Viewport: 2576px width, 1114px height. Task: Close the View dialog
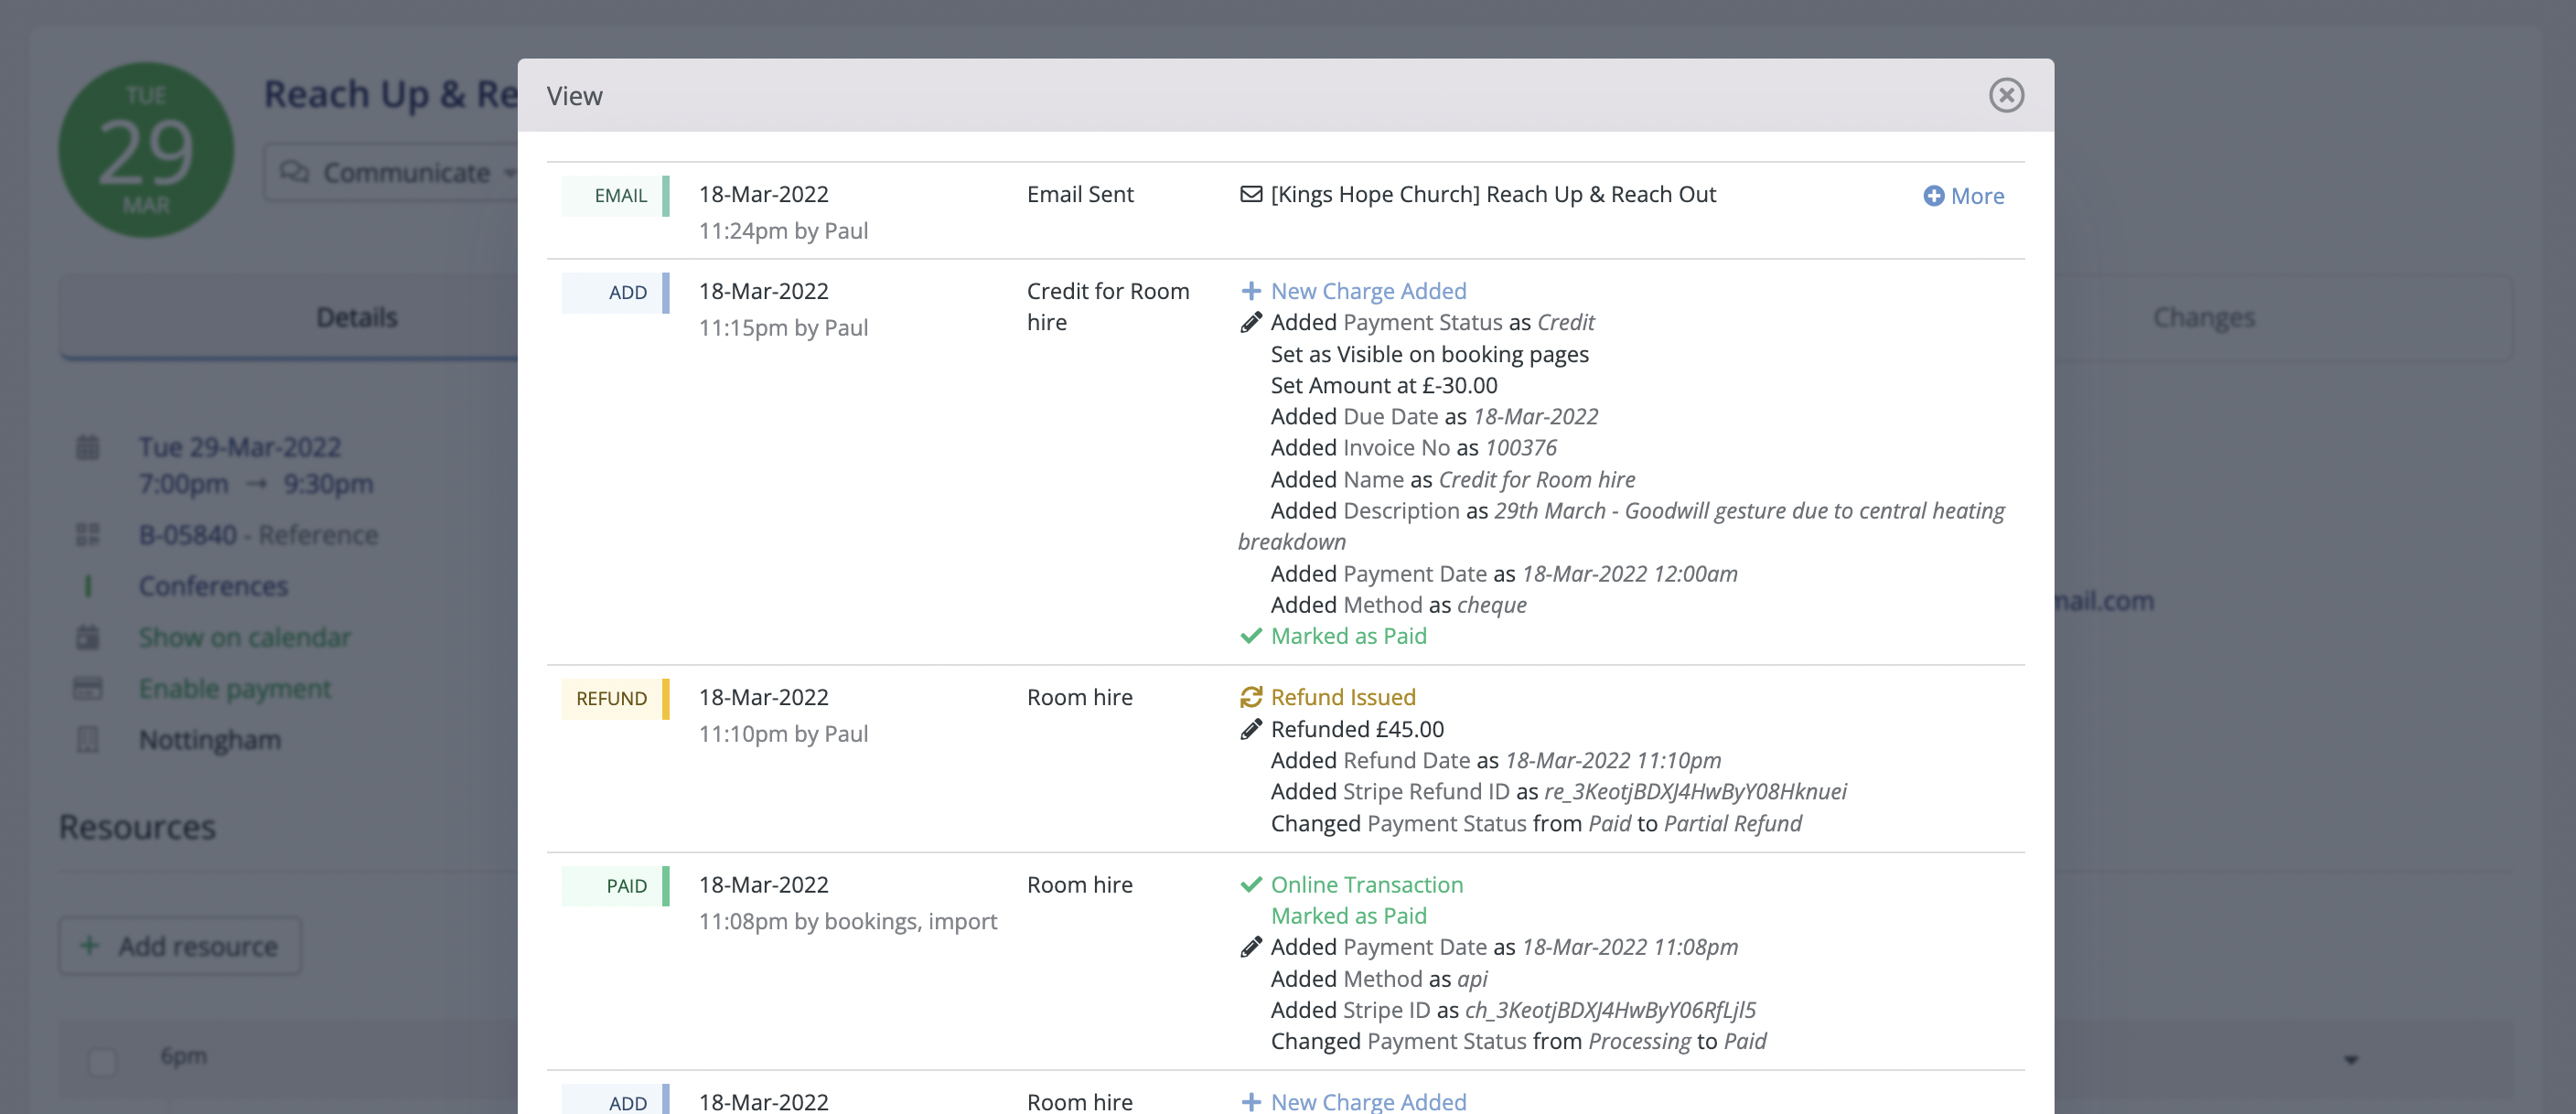pos(2005,95)
